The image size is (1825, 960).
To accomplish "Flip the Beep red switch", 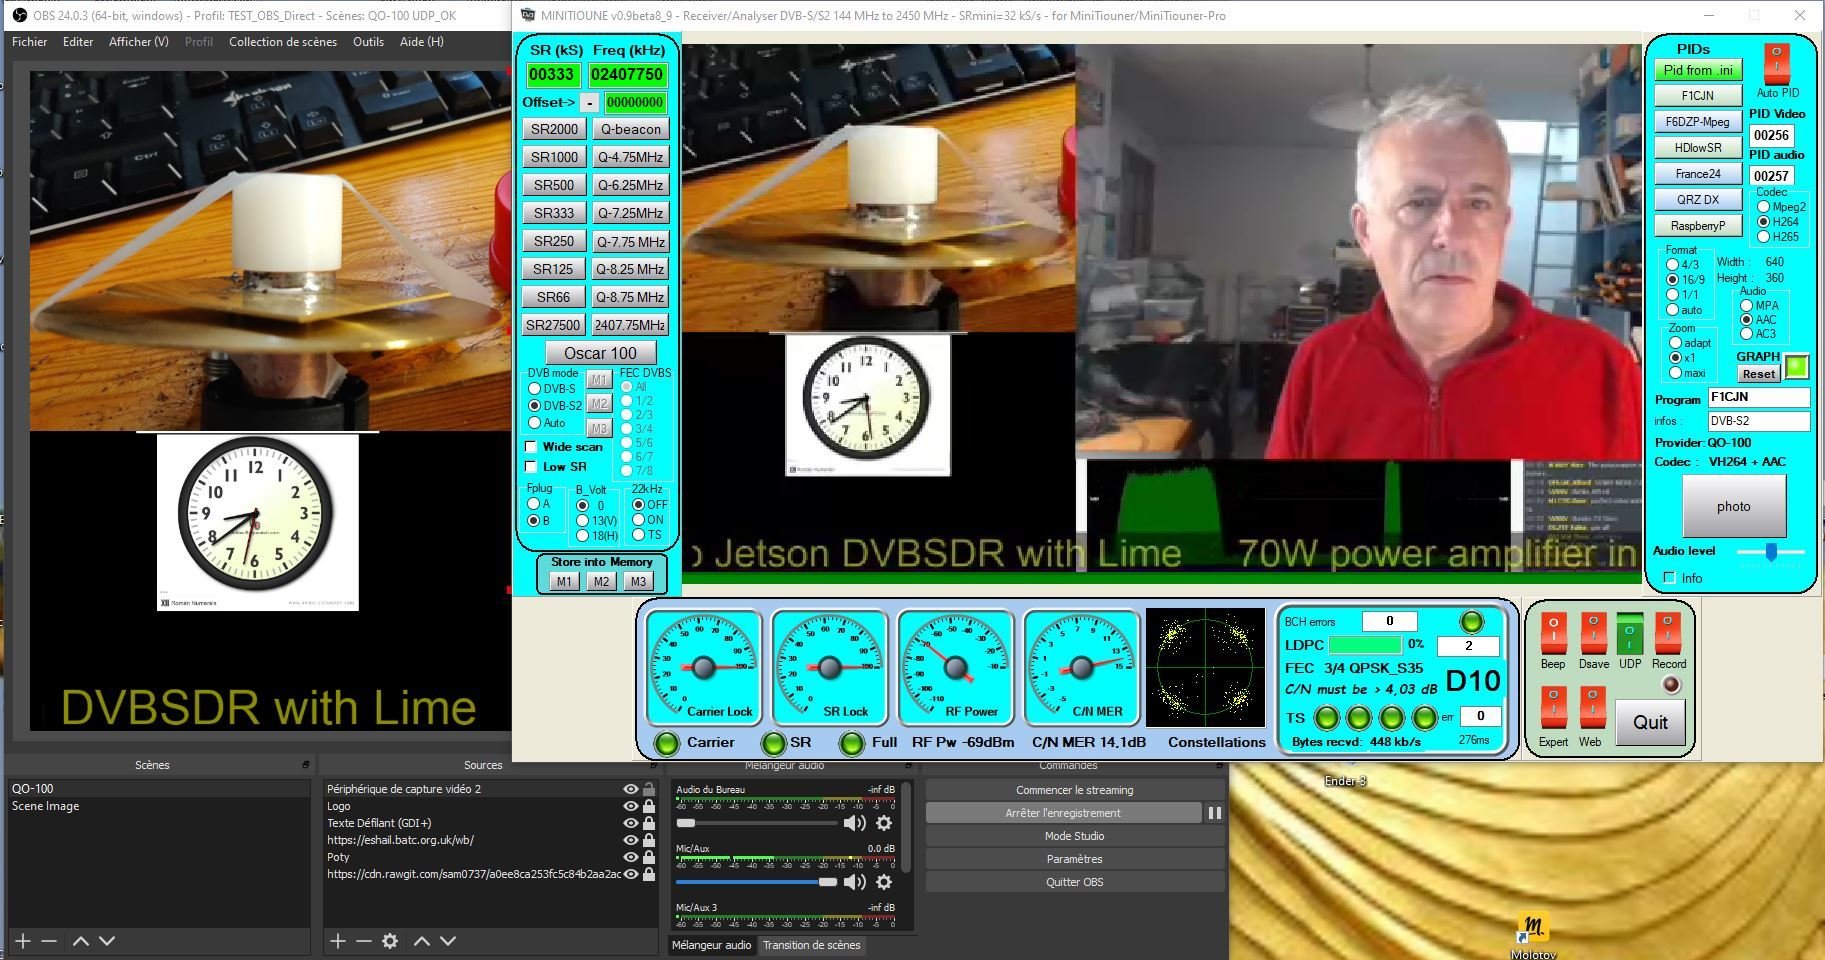I will click(x=1553, y=633).
